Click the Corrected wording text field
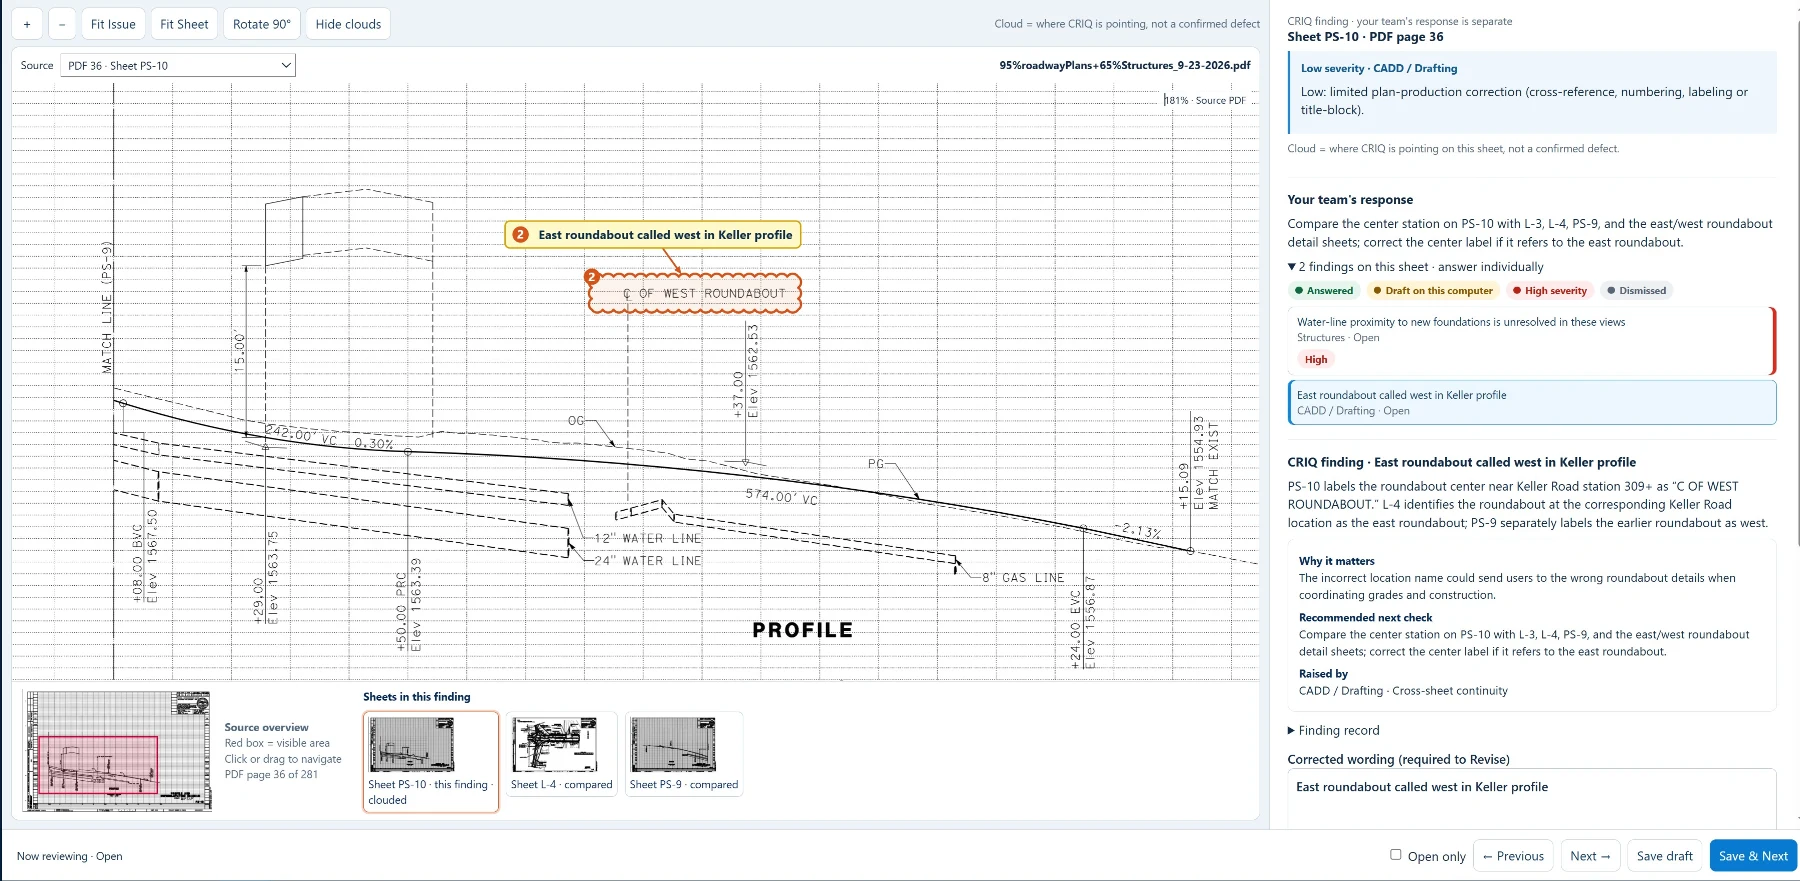This screenshot has width=1800, height=881. coord(1532,798)
